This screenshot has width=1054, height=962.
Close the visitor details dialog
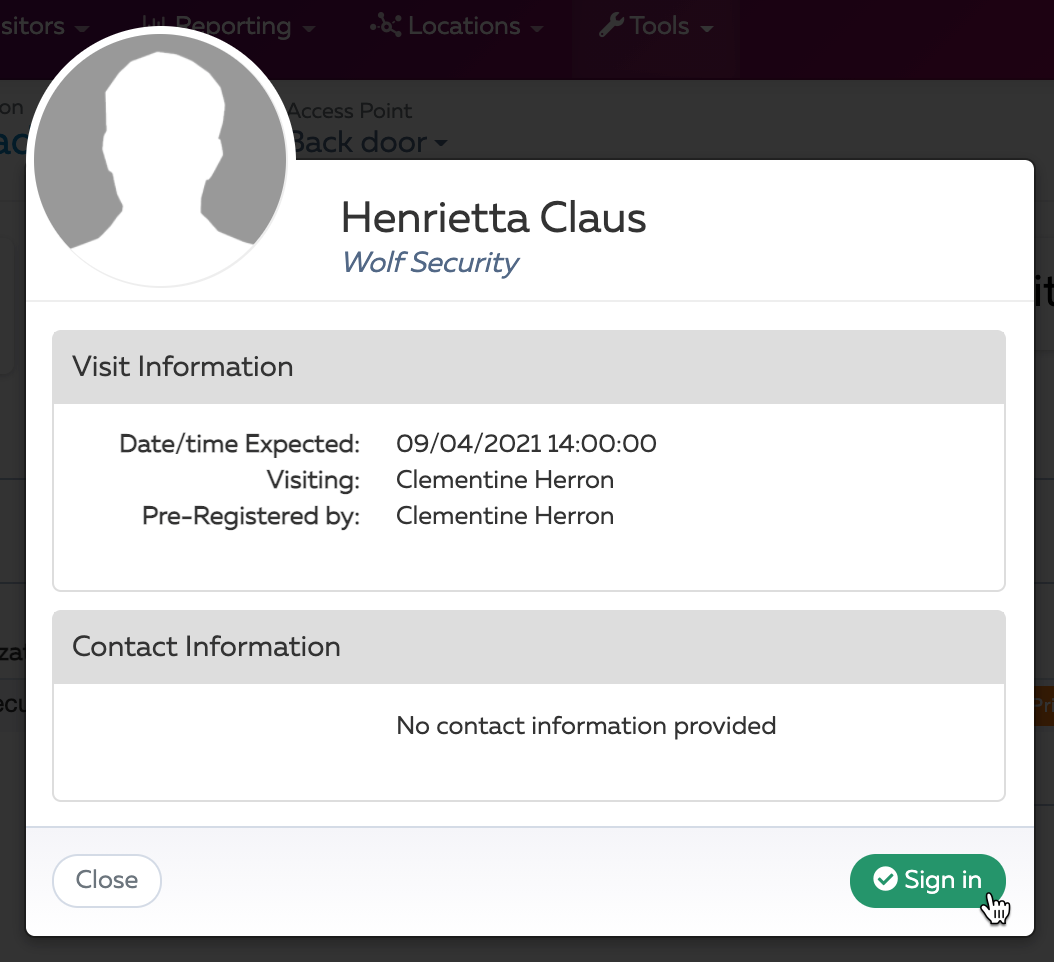pyautogui.click(x=107, y=880)
